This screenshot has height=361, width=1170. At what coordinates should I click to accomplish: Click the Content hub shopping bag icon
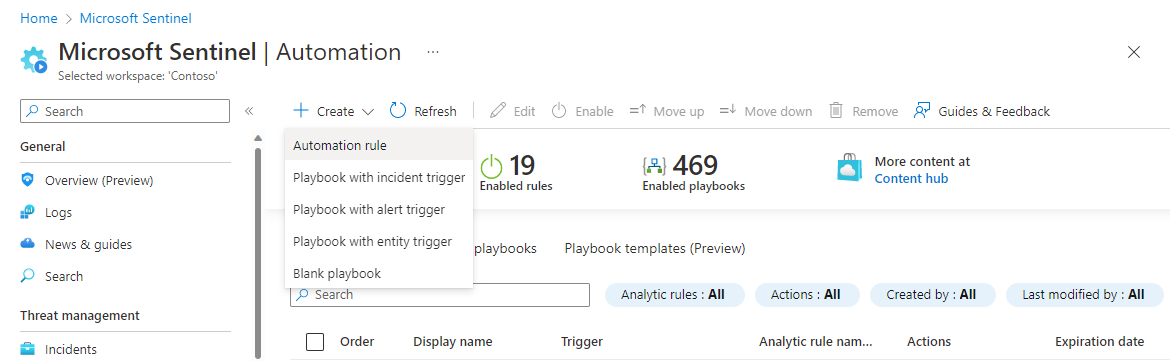pyautogui.click(x=850, y=169)
